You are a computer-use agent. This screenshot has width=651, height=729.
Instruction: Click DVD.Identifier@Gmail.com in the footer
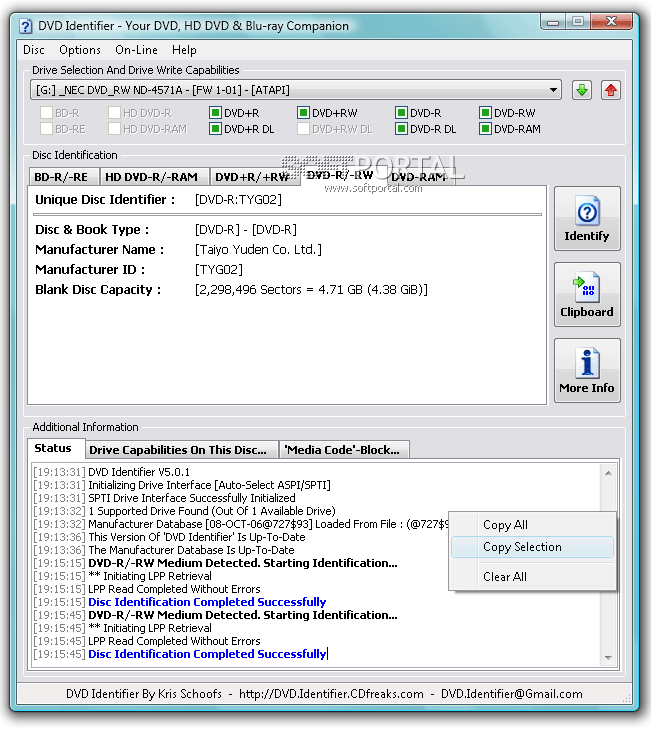pos(512,694)
